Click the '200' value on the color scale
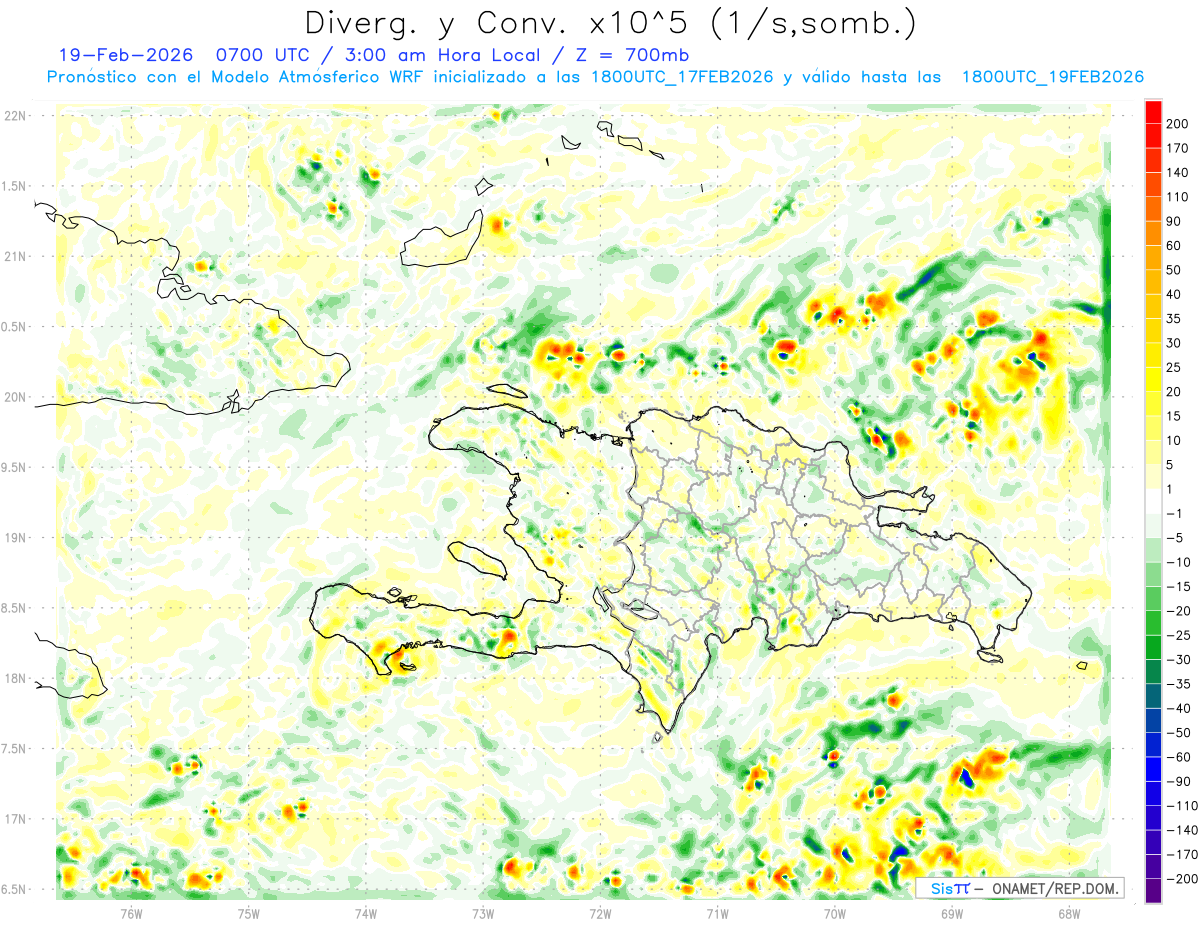 pyautogui.click(x=1178, y=124)
